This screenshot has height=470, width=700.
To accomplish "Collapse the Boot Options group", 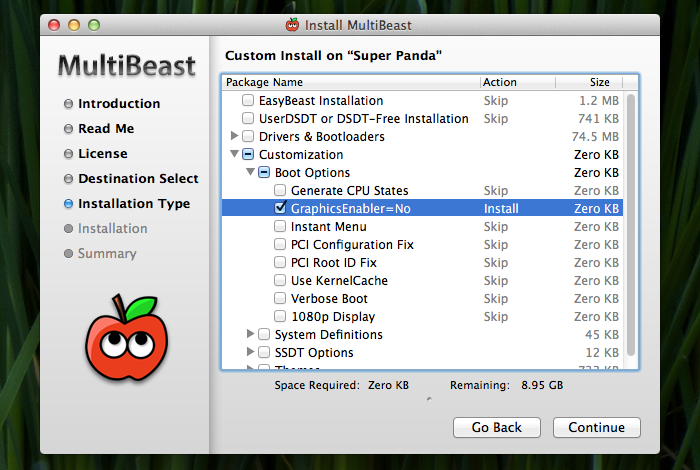I will click(250, 171).
